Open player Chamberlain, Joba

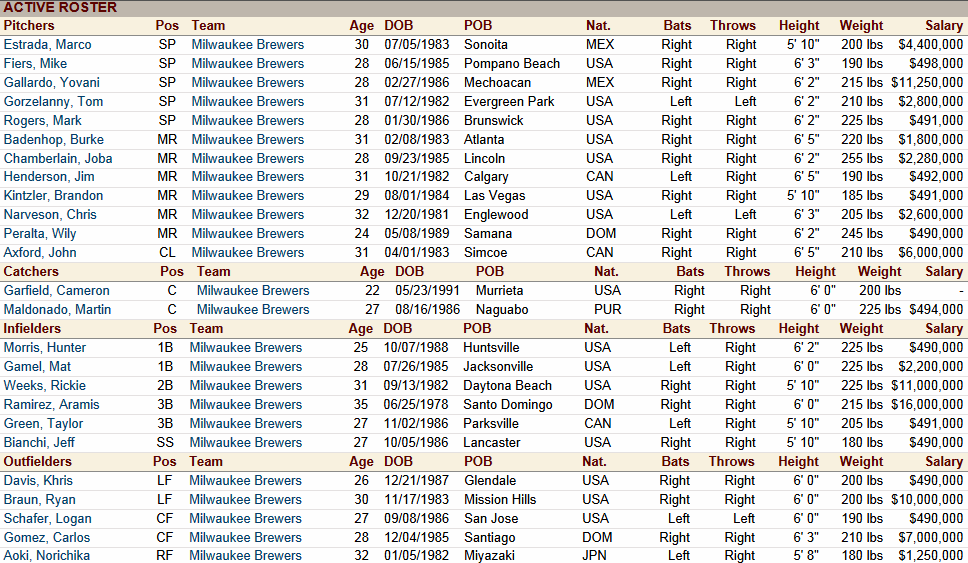(x=58, y=159)
